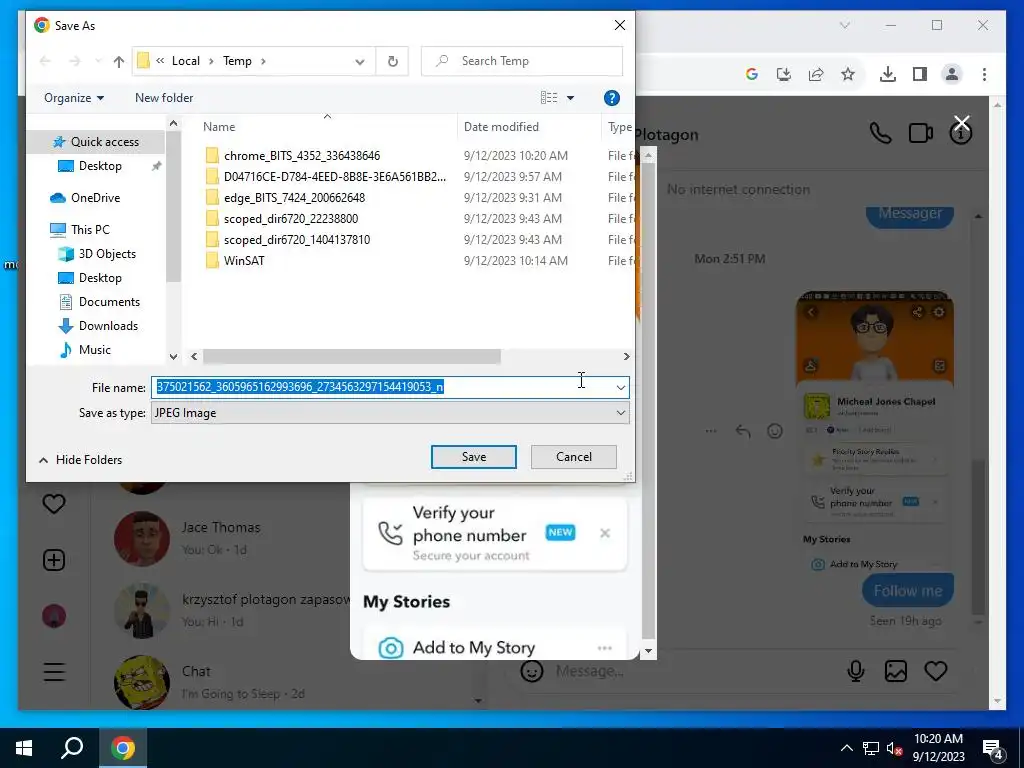Start a video call with camera icon
Screen dimensions: 1024x768
click(x=920, y=133)
